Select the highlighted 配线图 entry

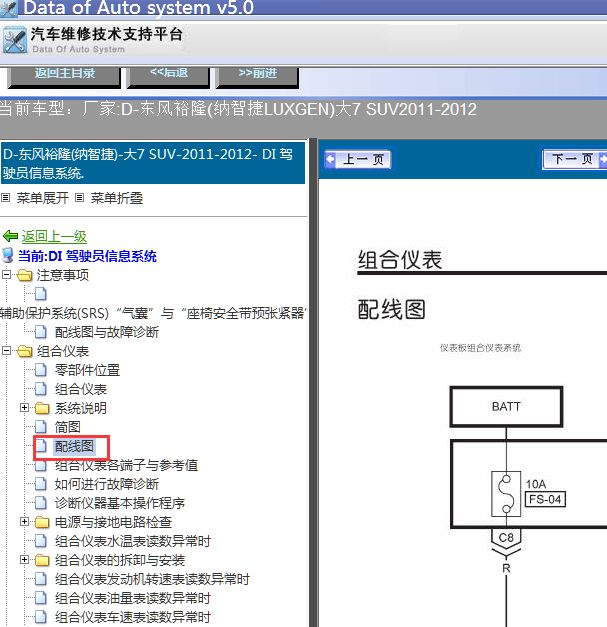pos(74,446)
